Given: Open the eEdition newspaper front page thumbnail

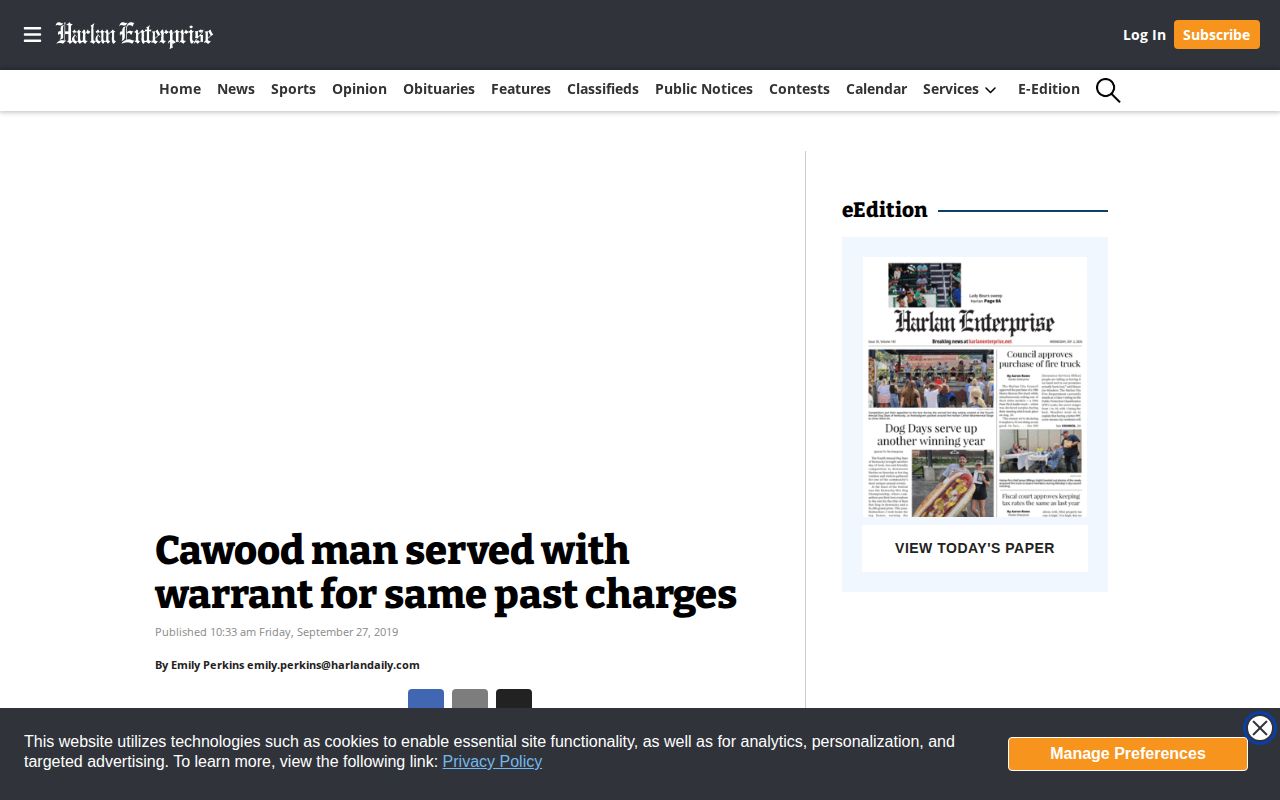Looking at the screenshot, I should point(975,387).
